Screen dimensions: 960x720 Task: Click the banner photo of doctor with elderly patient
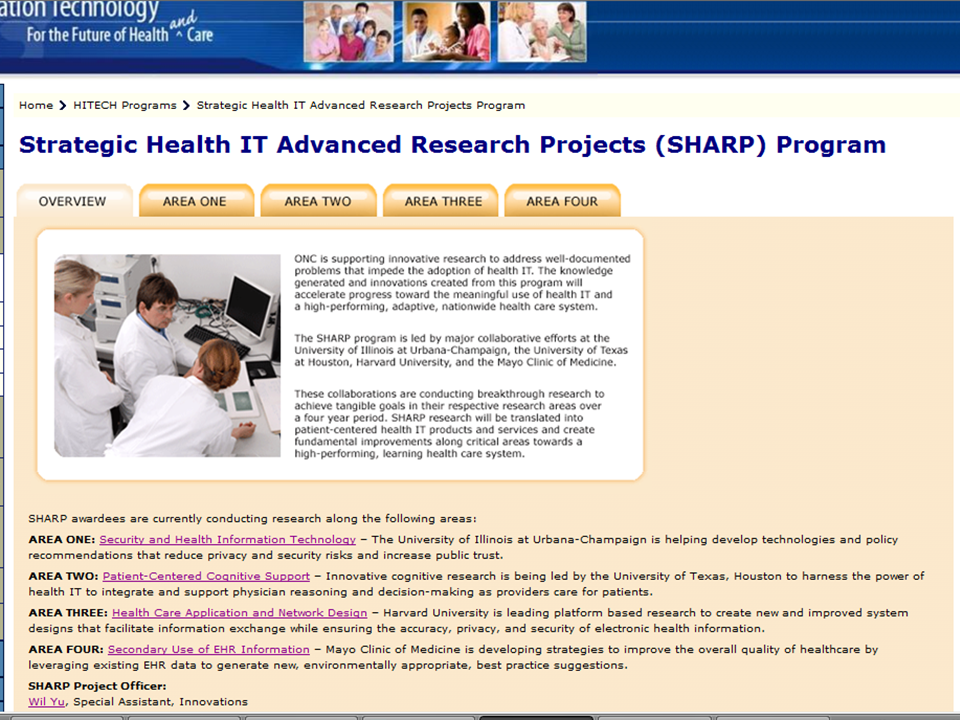coord(542,31)
